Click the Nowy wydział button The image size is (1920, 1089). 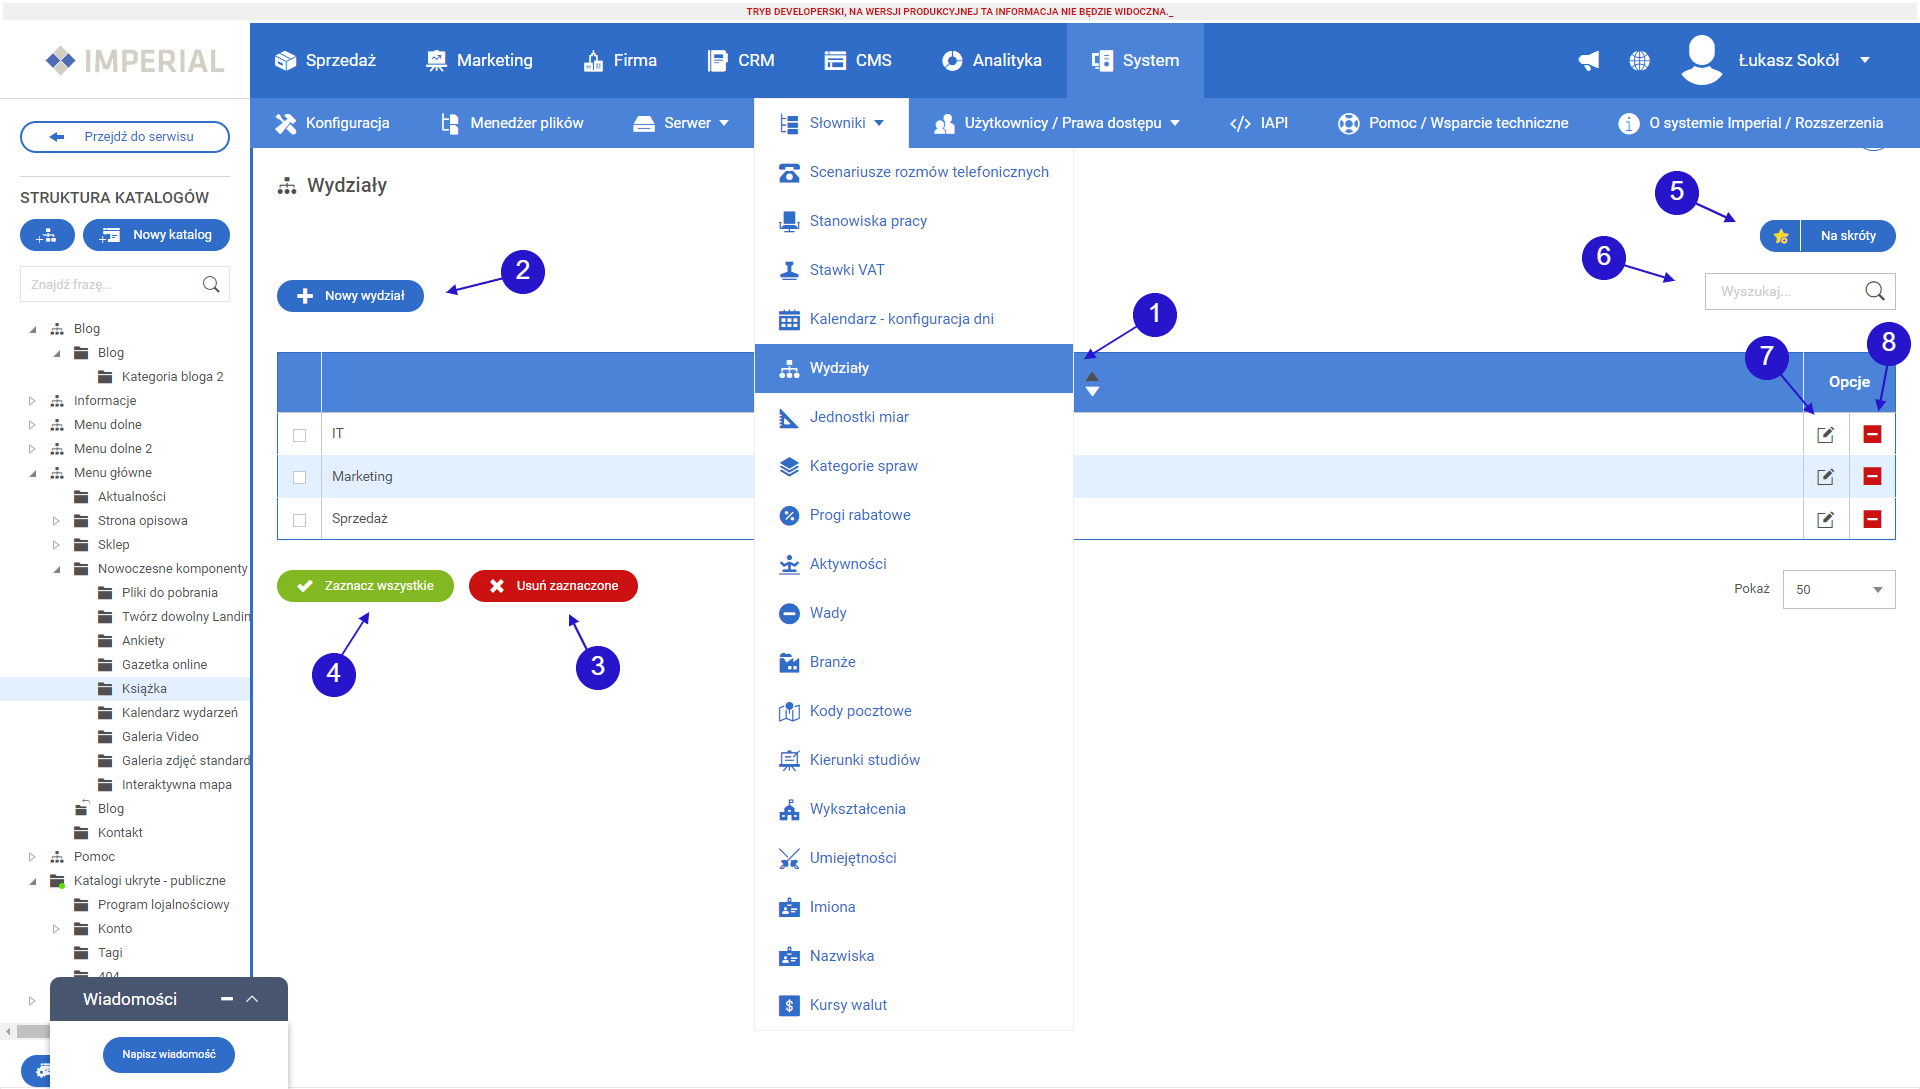(350, 296)
